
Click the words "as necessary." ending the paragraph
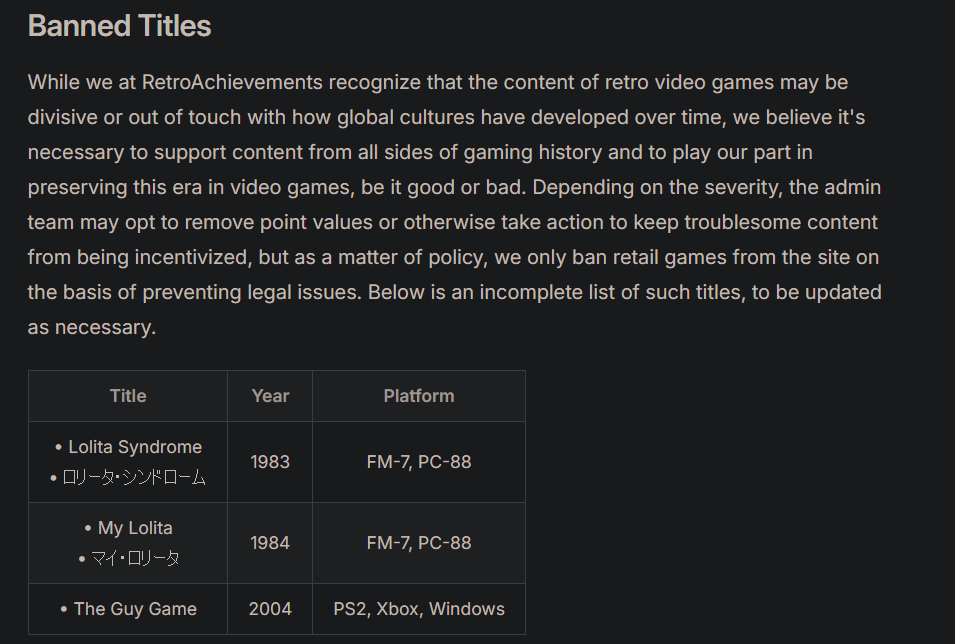92,327
